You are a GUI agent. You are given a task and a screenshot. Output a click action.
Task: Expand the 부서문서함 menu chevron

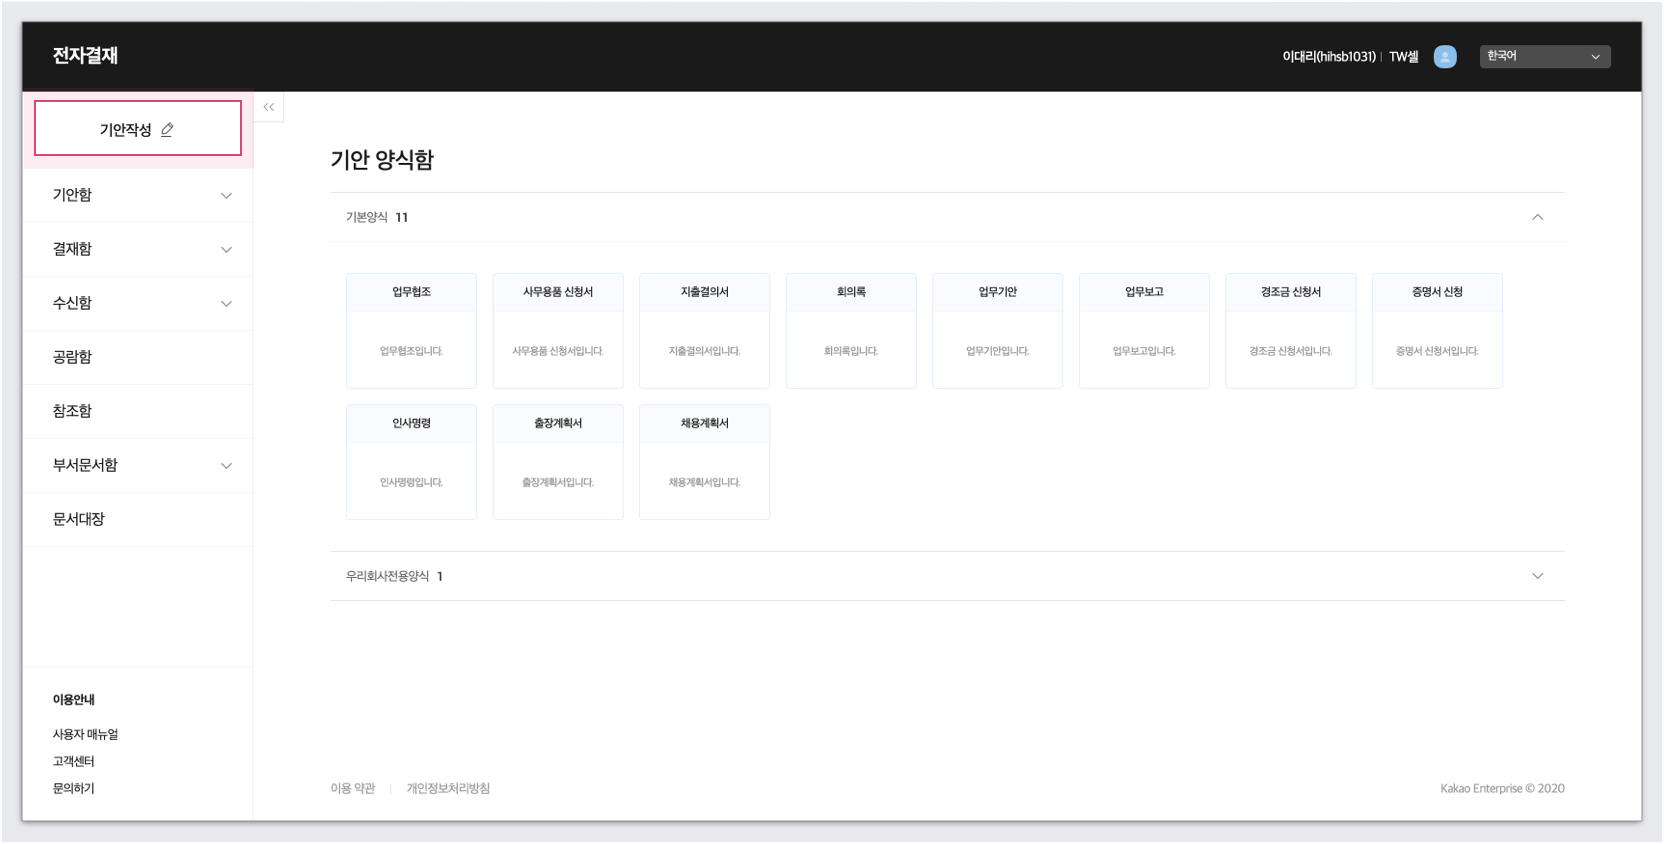pos(226,466)
